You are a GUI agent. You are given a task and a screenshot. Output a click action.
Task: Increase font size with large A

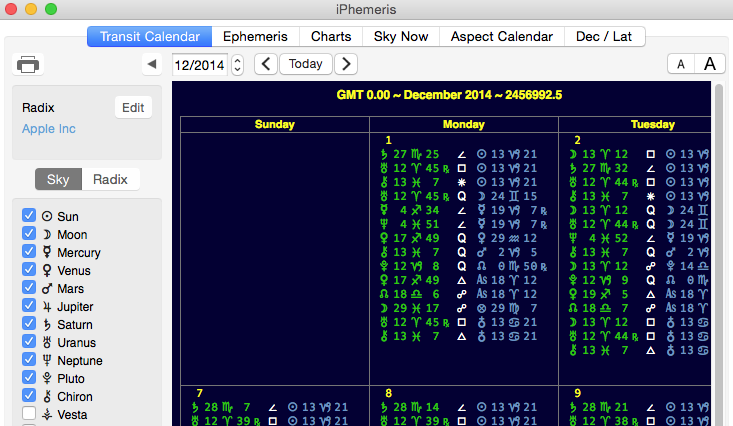coord(710,64)
